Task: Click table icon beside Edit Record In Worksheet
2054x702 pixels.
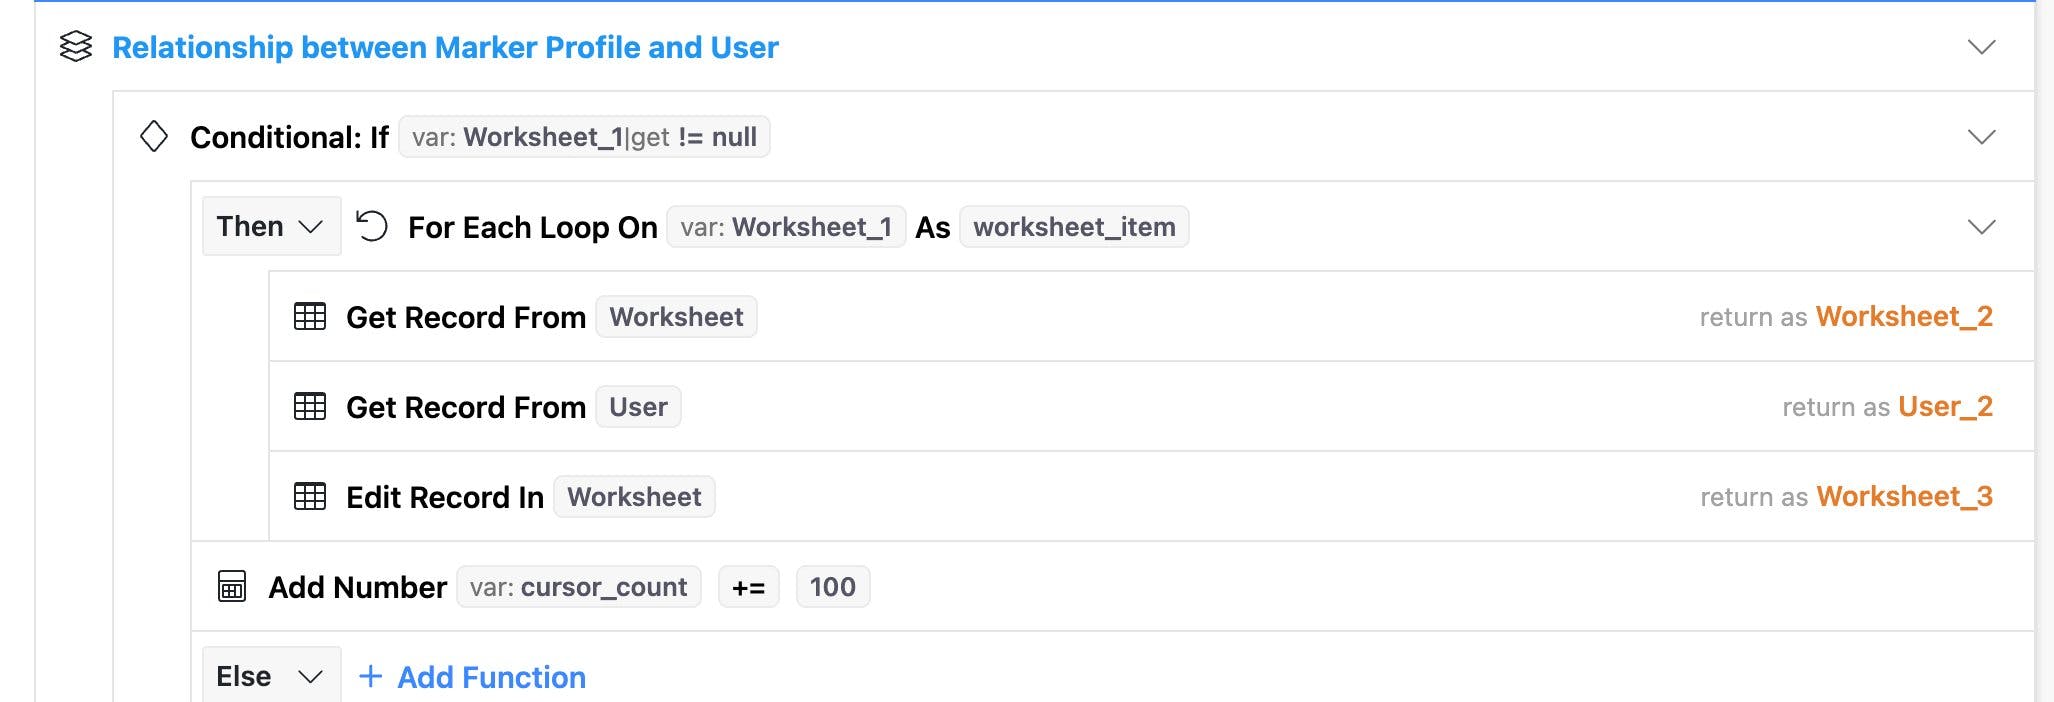Action: point(310,497)
